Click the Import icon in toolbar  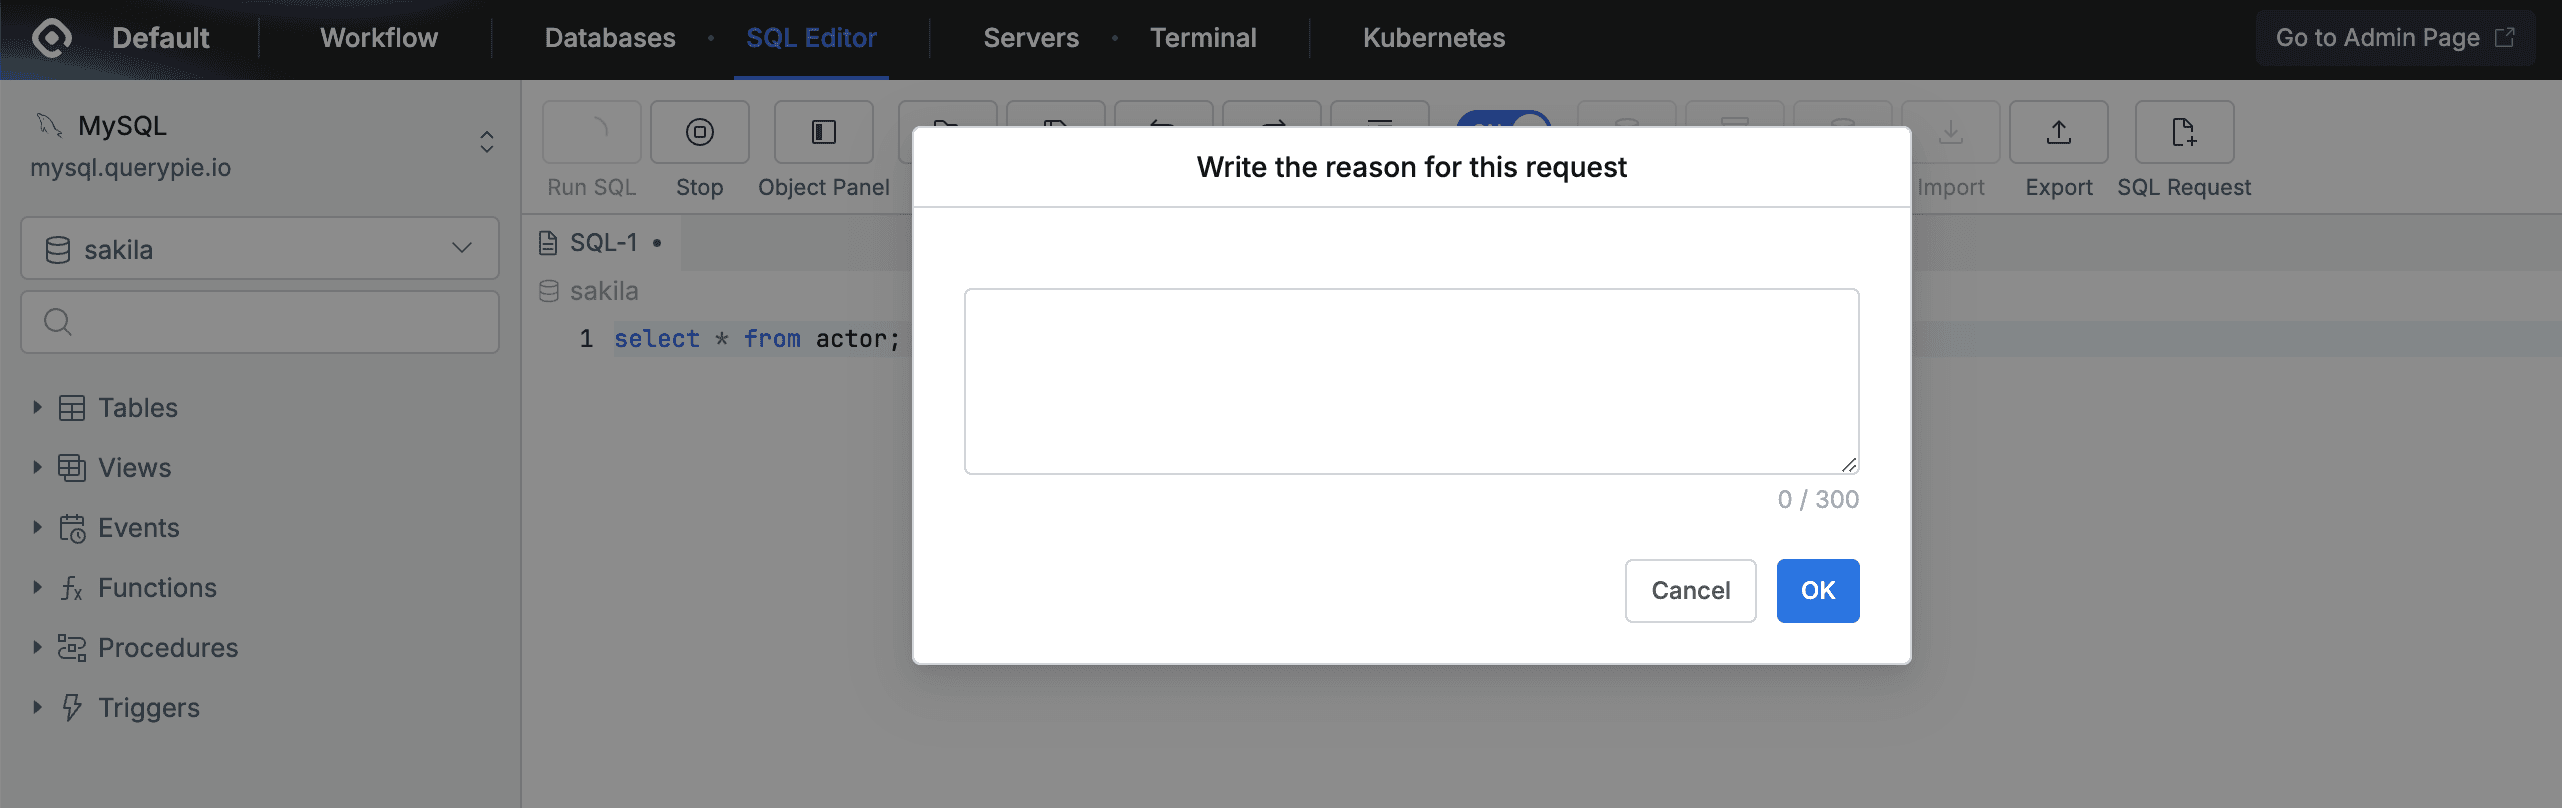(1950, 132)
